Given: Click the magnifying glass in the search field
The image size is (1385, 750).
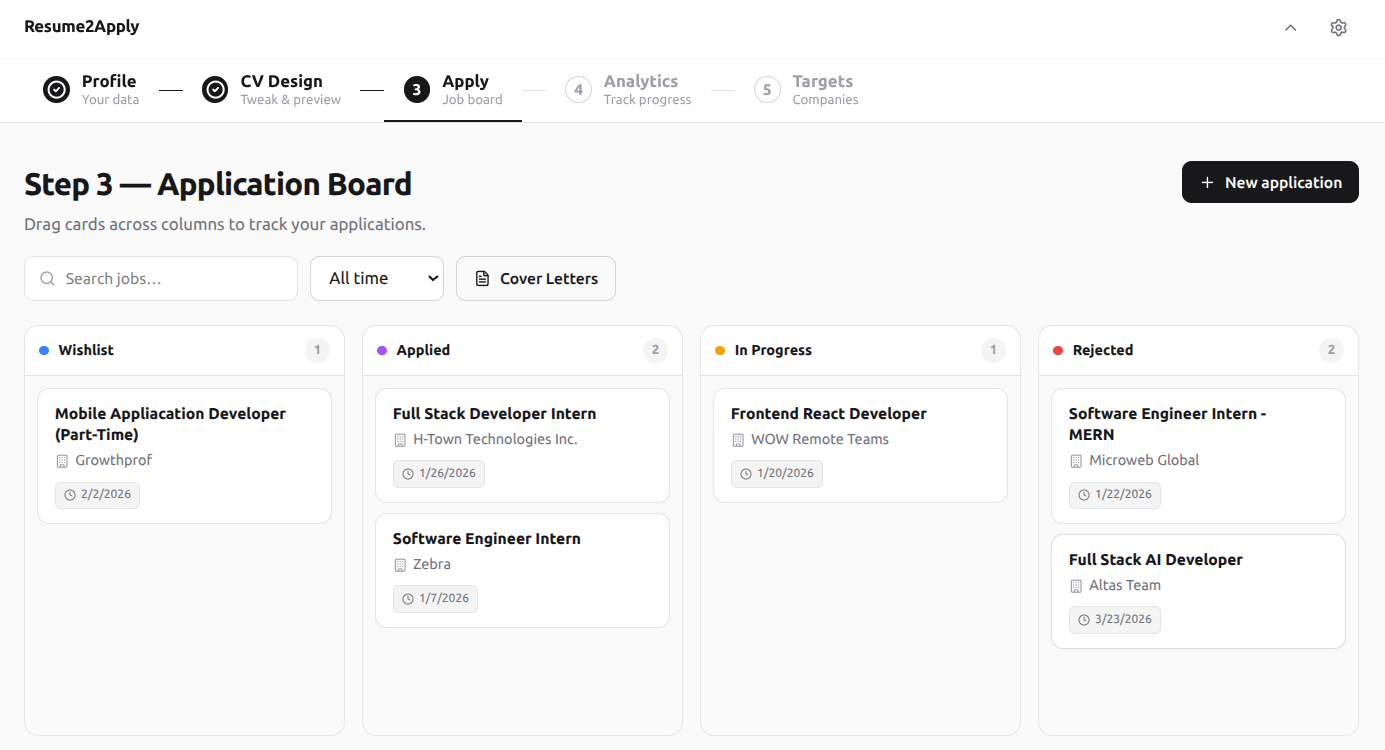Looking at the screenshot, I should coord(47,278).
